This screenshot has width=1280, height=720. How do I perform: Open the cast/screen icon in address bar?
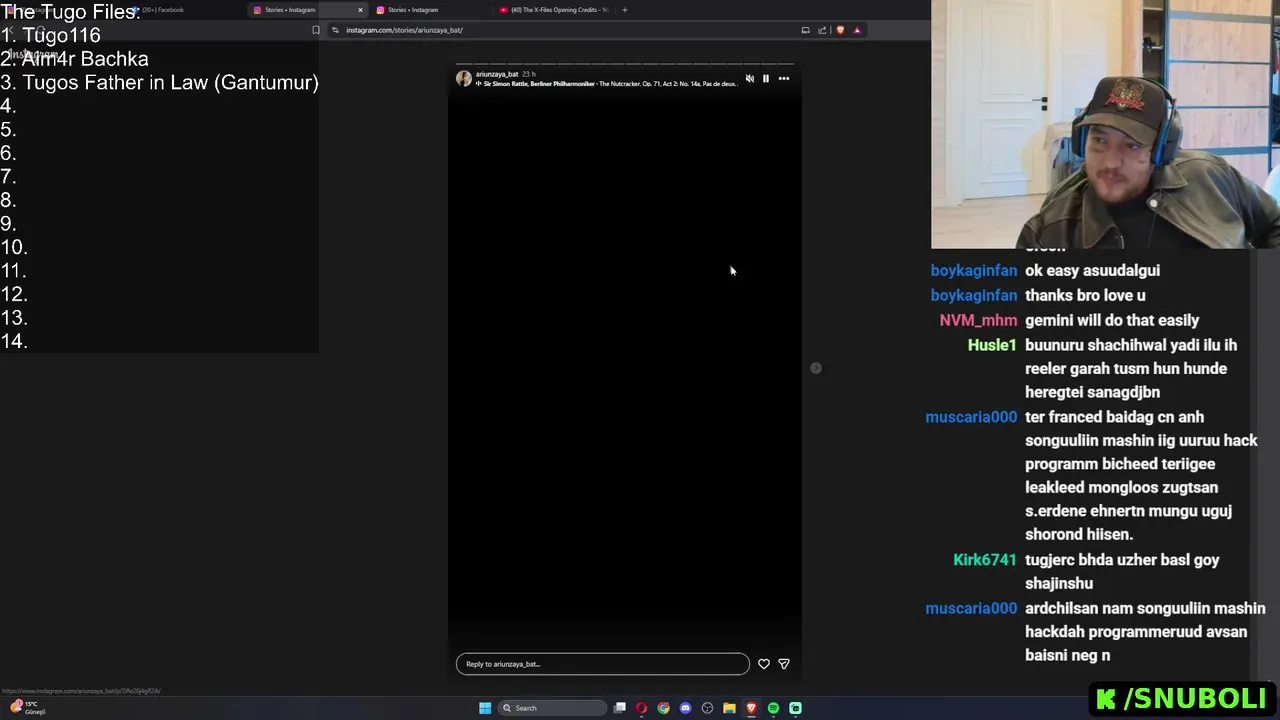pos(805,30)
